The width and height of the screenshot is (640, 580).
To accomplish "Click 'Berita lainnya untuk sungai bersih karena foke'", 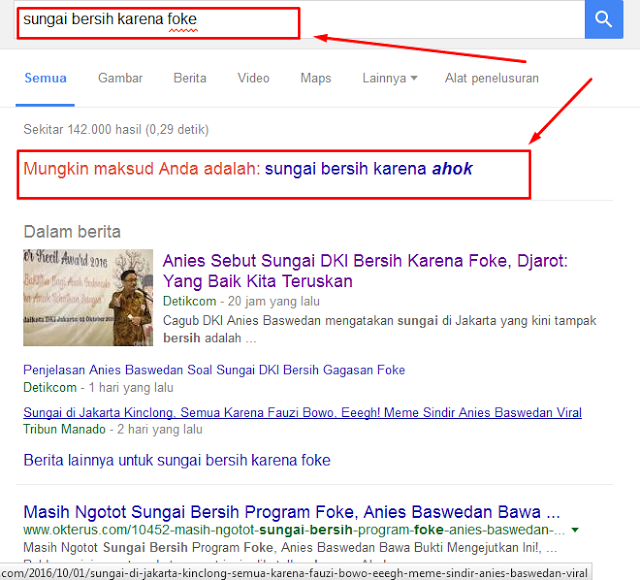I will [x=177, y=460].
